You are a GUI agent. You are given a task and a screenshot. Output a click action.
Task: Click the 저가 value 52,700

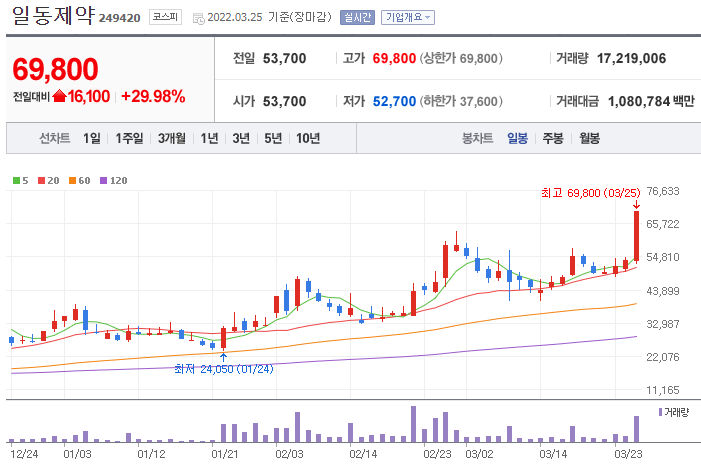(x=394, y=101)
